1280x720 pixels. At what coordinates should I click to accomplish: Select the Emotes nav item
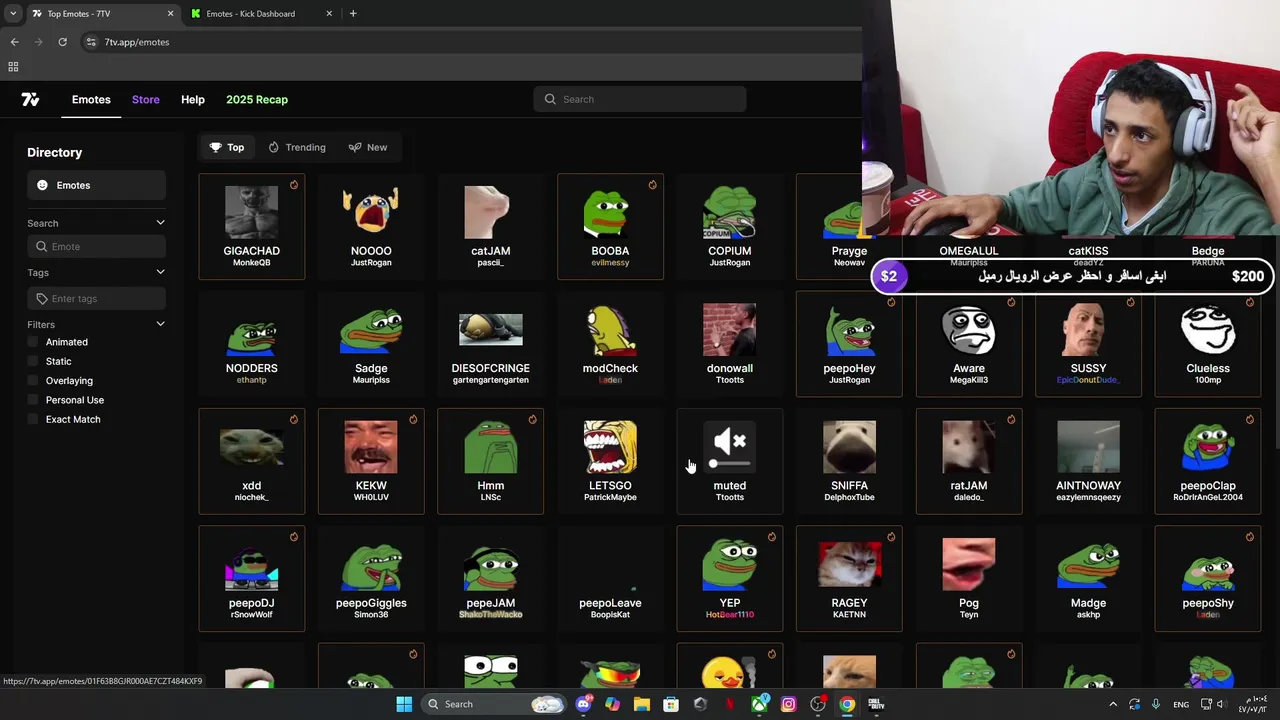coord(91,99)
